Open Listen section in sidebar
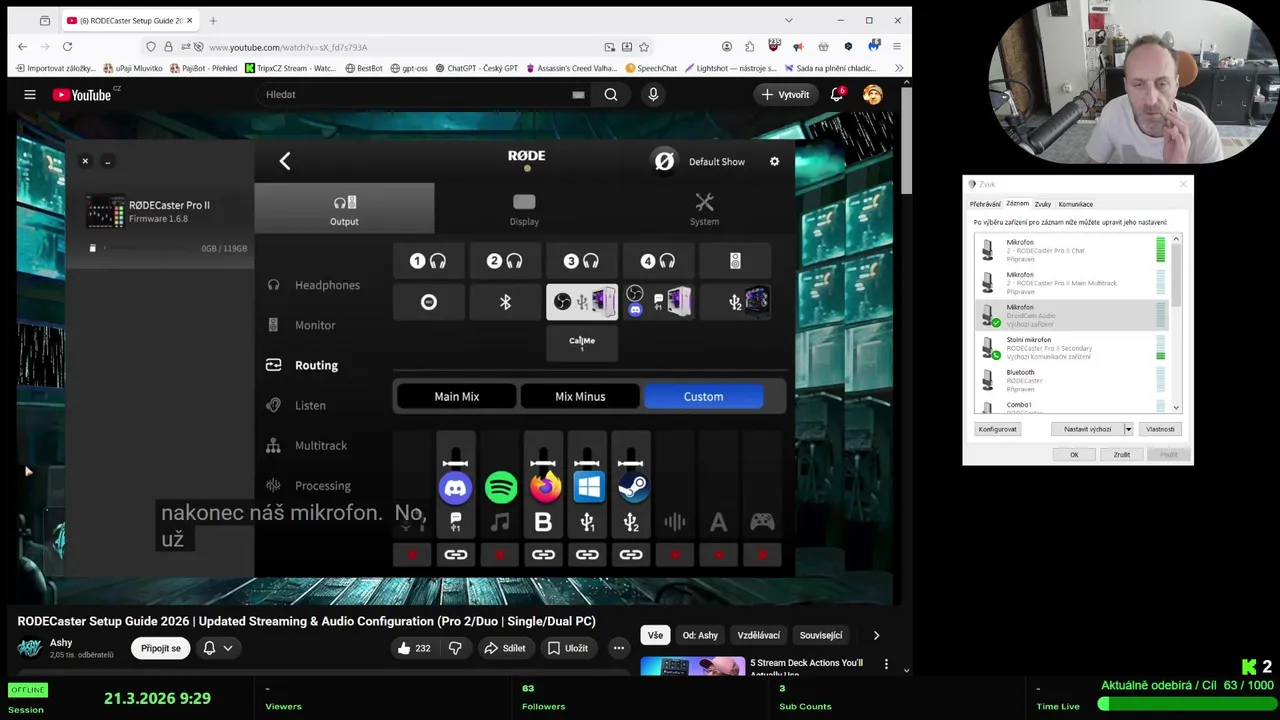Image resolution: width=1280 pixels, height=720 pixels. tap(296, 405)
